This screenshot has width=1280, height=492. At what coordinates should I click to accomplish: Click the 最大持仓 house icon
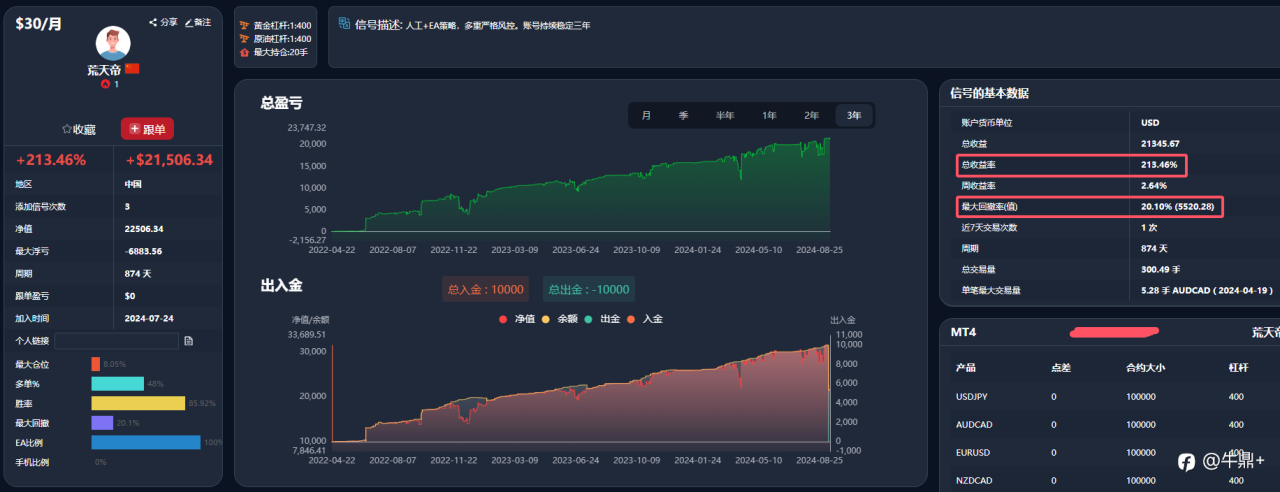(x=245, y=51)
